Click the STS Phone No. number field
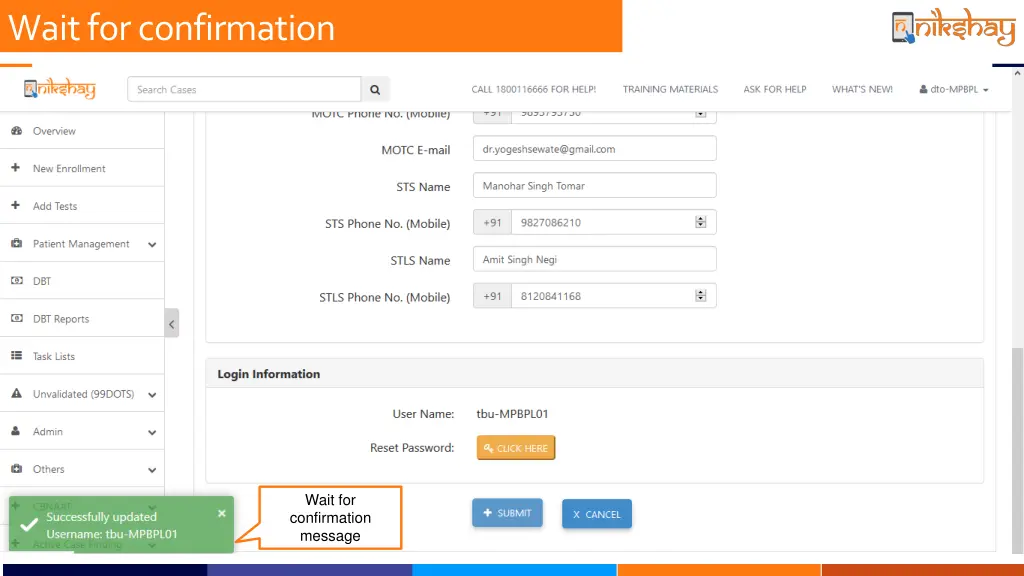Viewport: 1024px width, 576px height. click(613, 222)
